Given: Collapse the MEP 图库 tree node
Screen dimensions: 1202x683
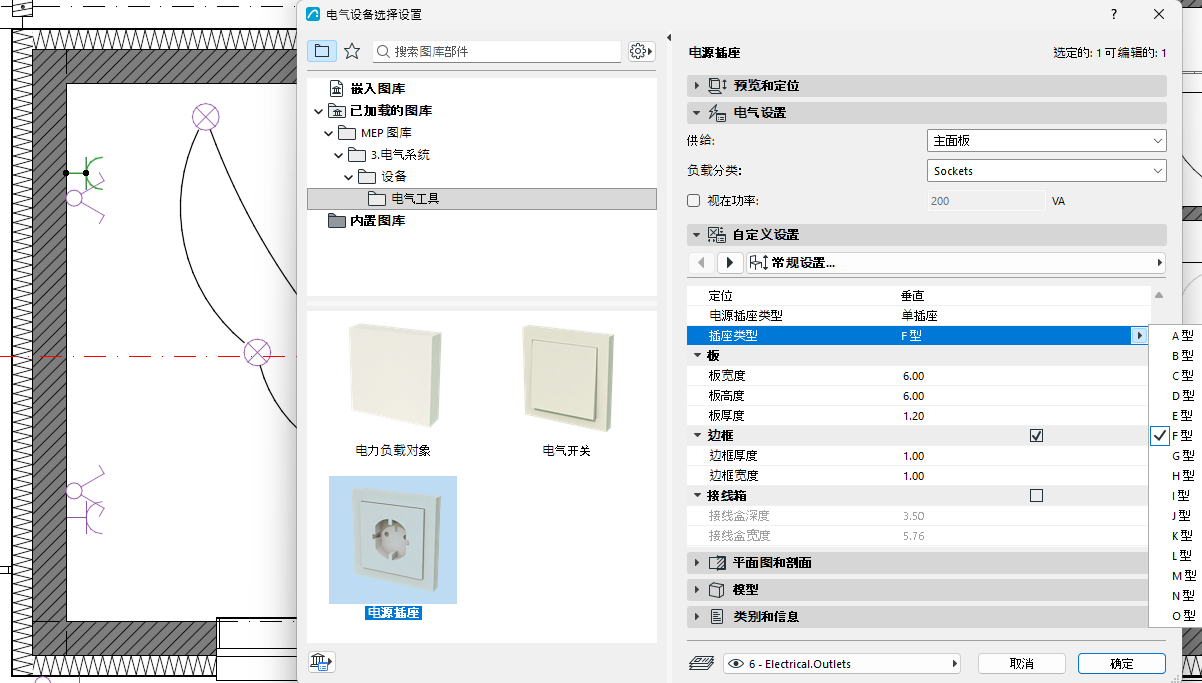Looking at the screenshot, I should [328, 133].
